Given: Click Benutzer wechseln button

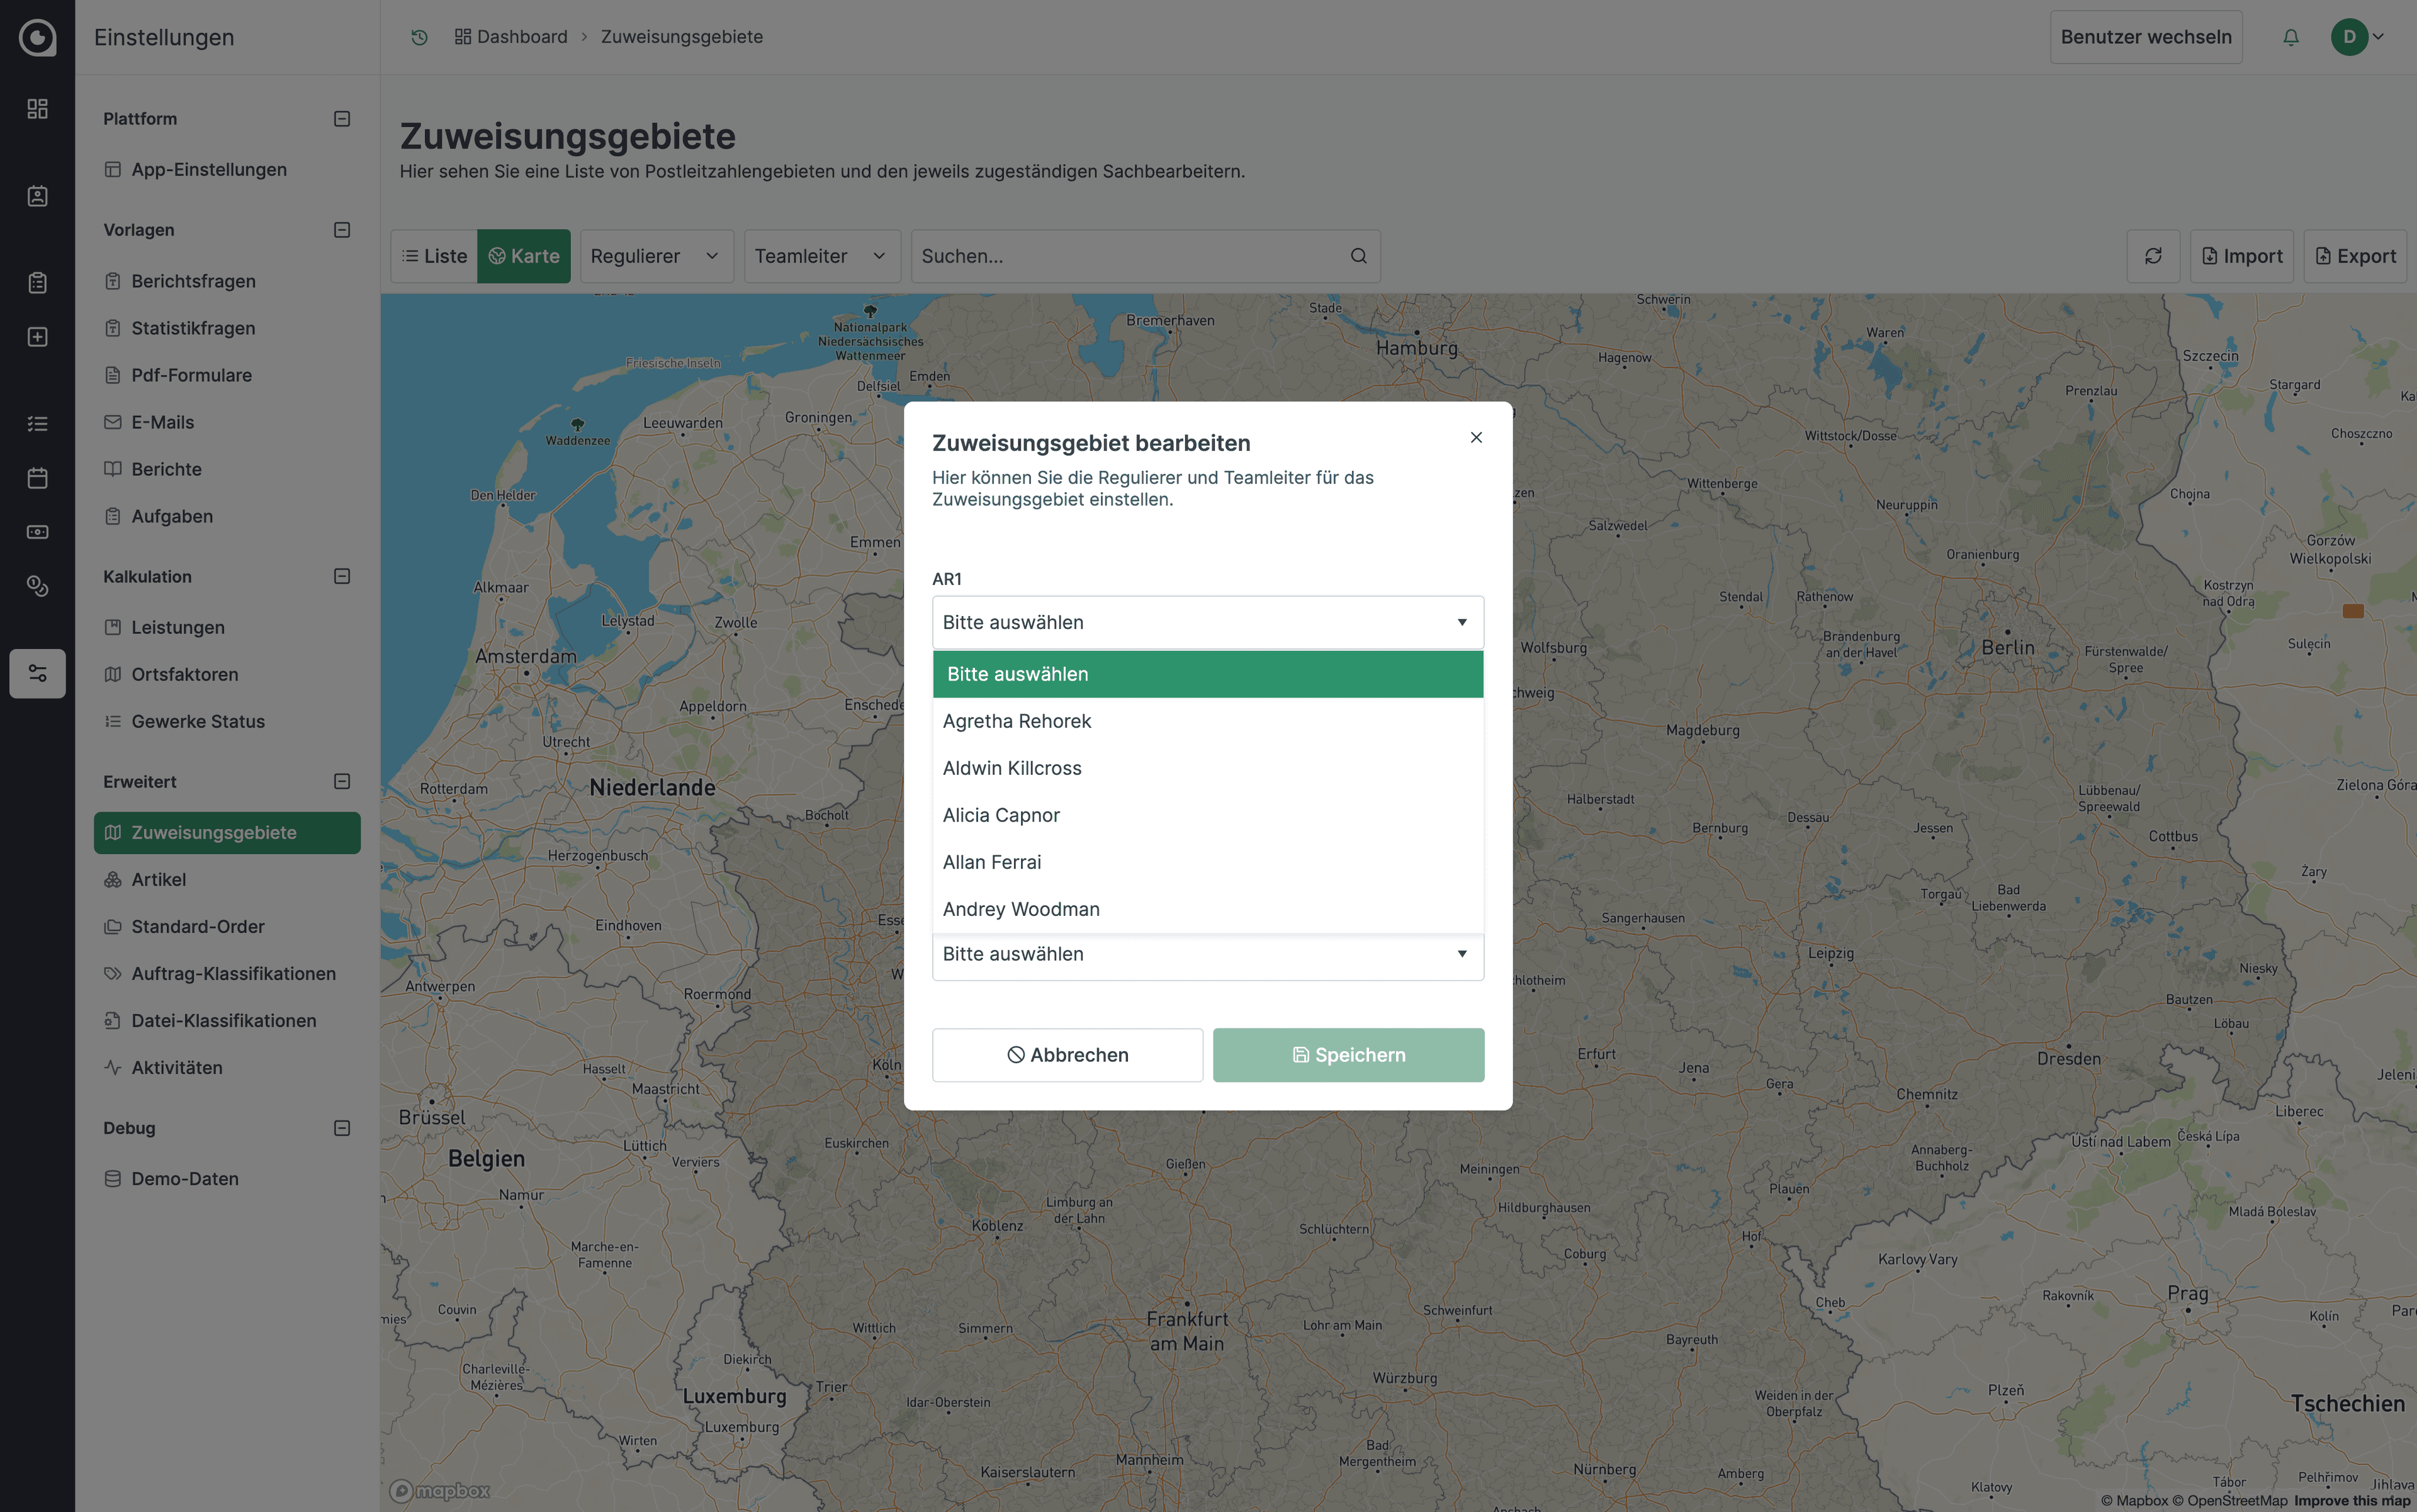Looking at the screenshot, I should coord(2146,37).
